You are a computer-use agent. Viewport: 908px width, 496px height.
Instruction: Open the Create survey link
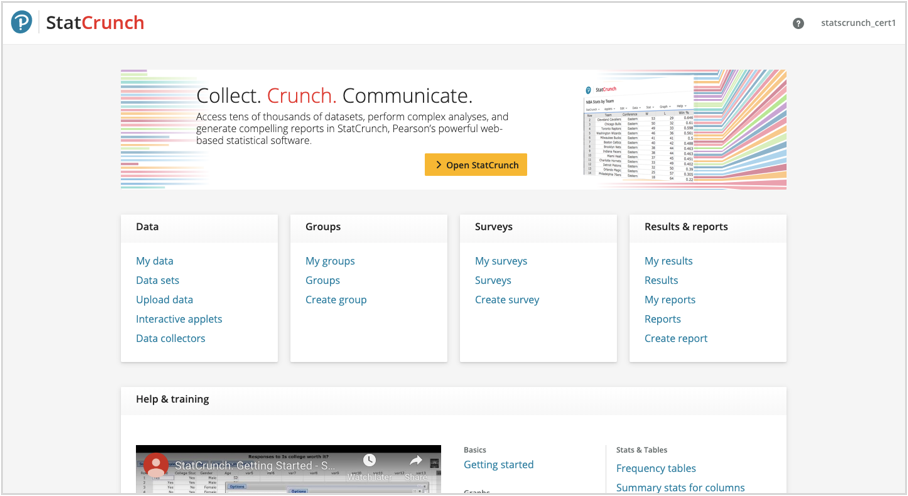tap(507, 300)
